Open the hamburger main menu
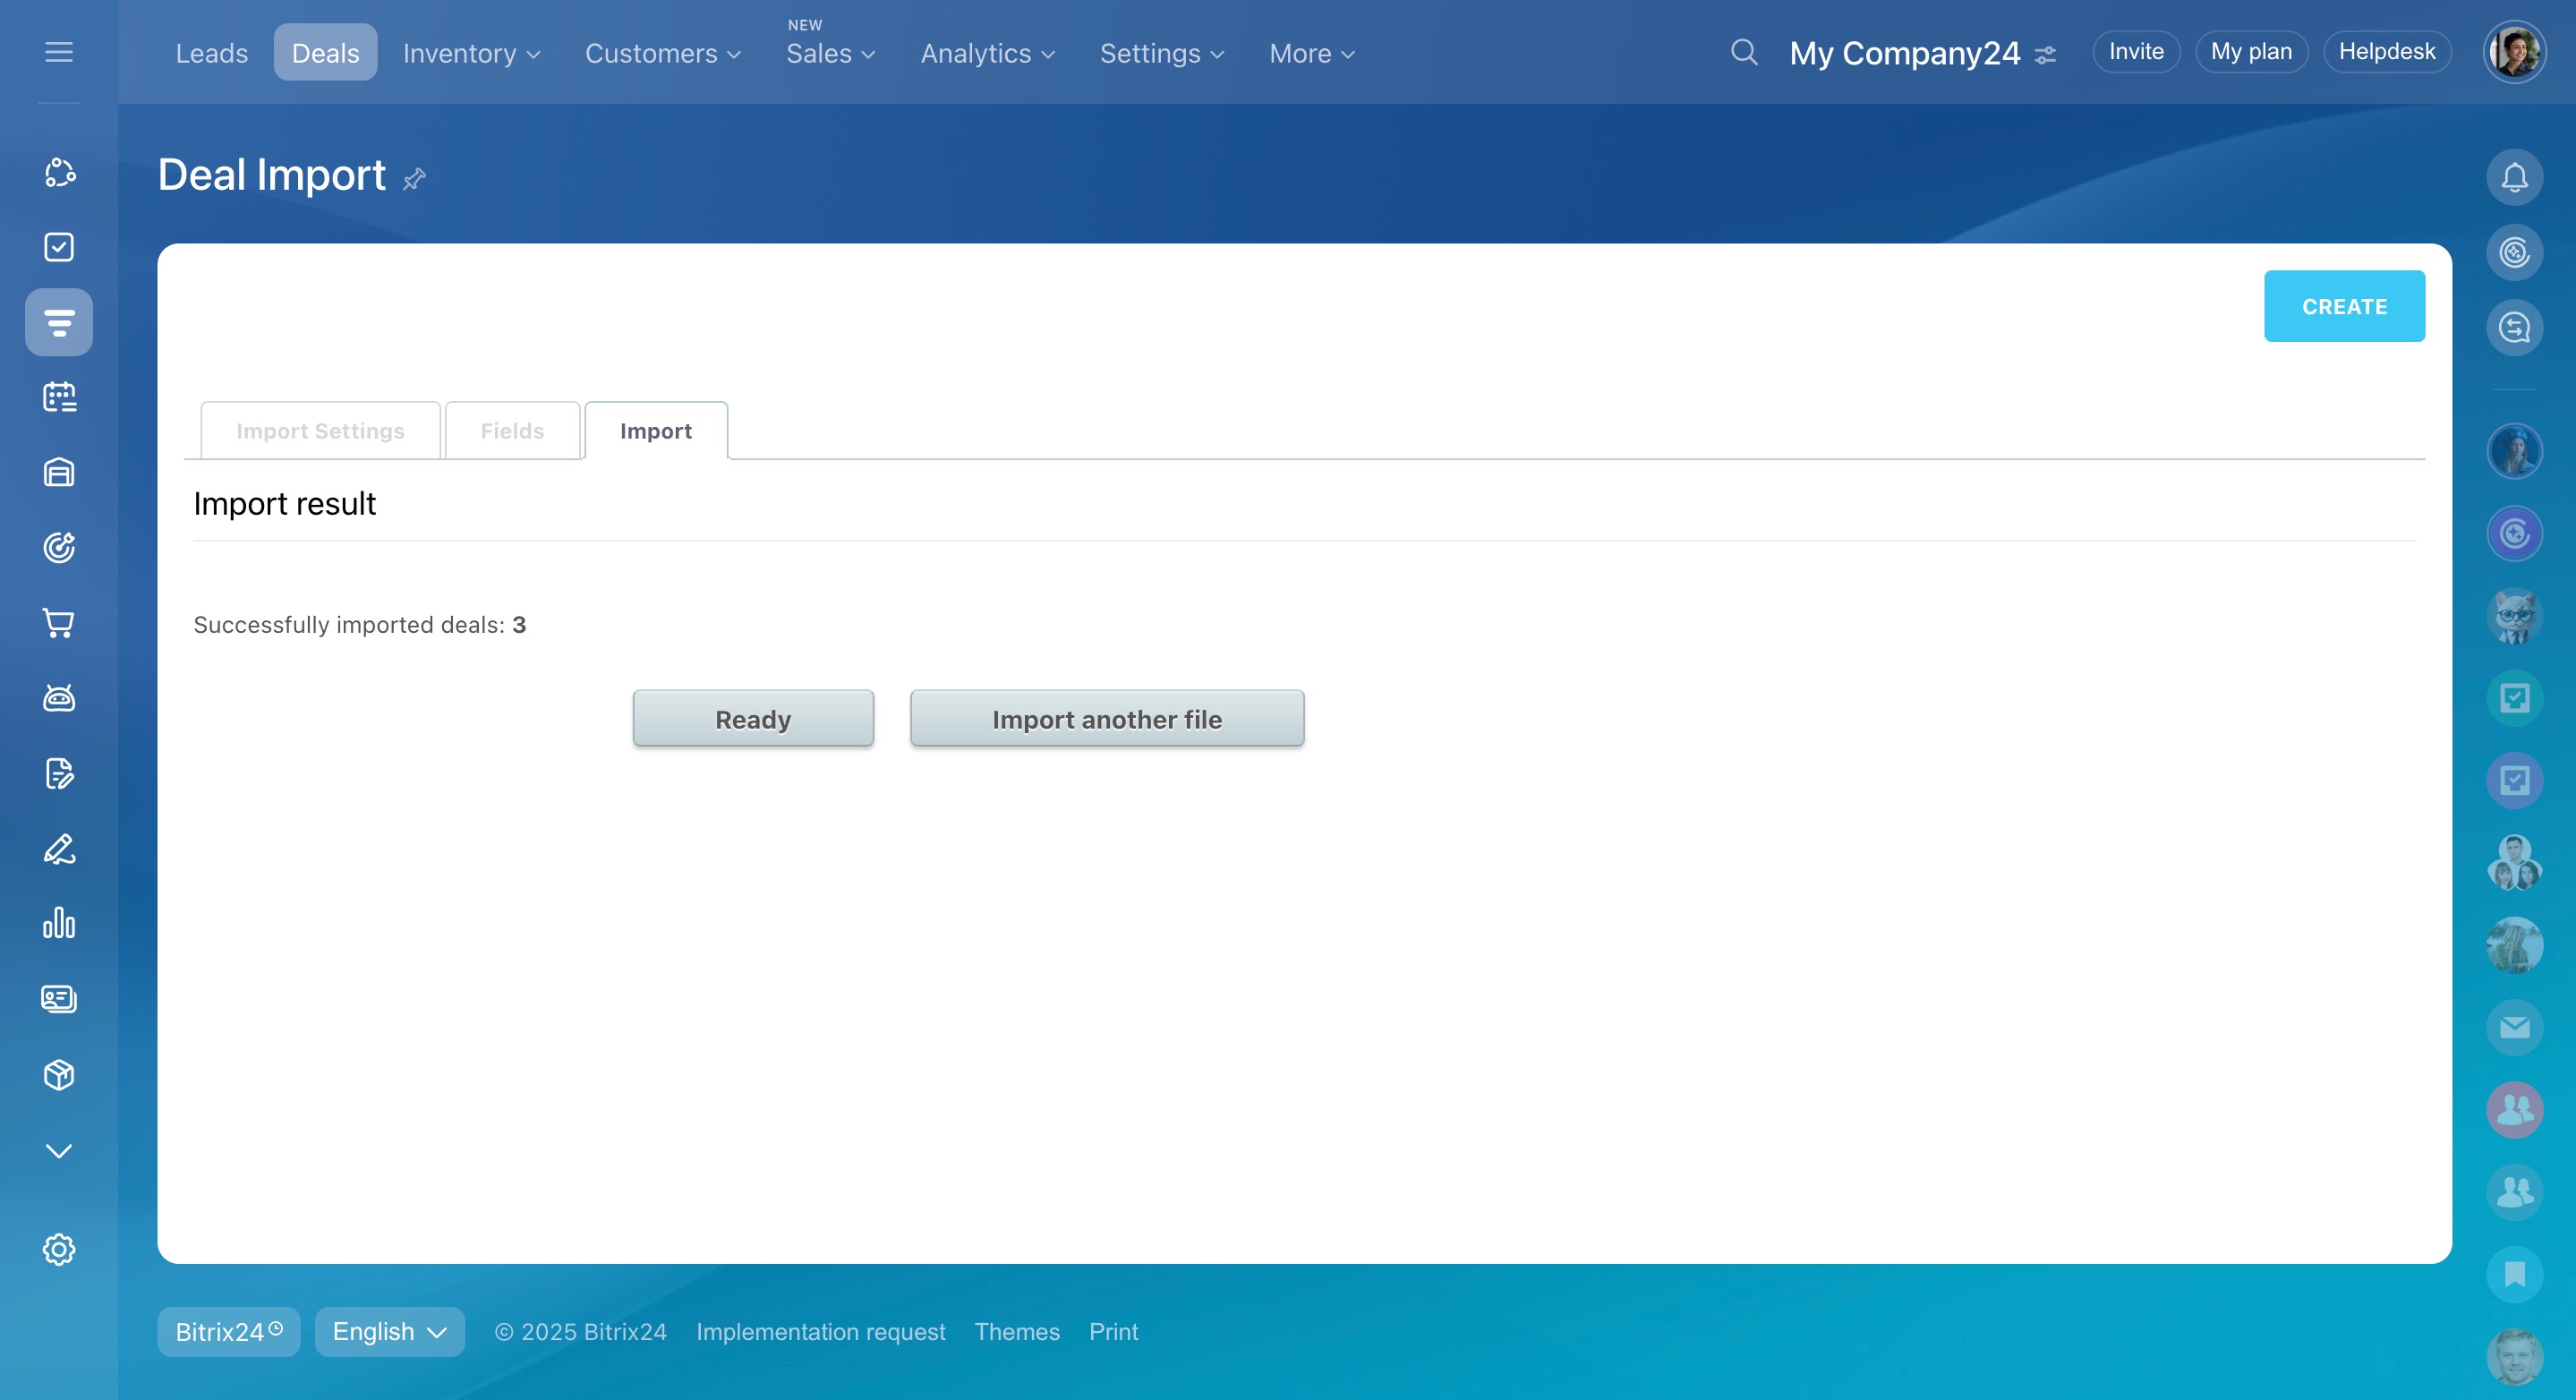This screenshot has height=1400, width=2576. 59,52
